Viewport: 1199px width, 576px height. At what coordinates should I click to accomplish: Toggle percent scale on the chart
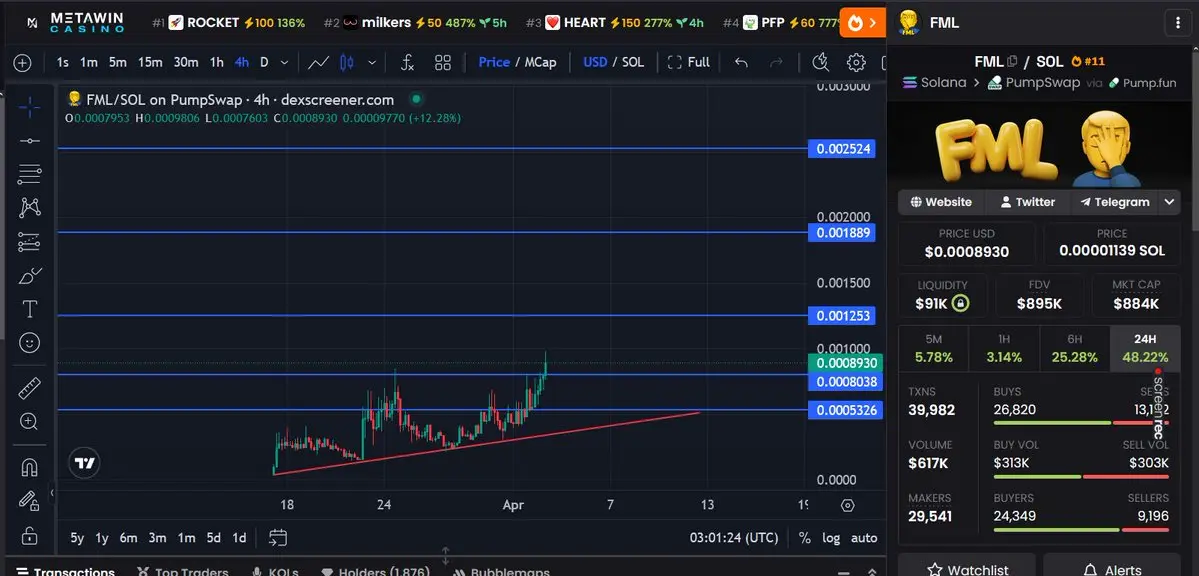tap(804, 538)
